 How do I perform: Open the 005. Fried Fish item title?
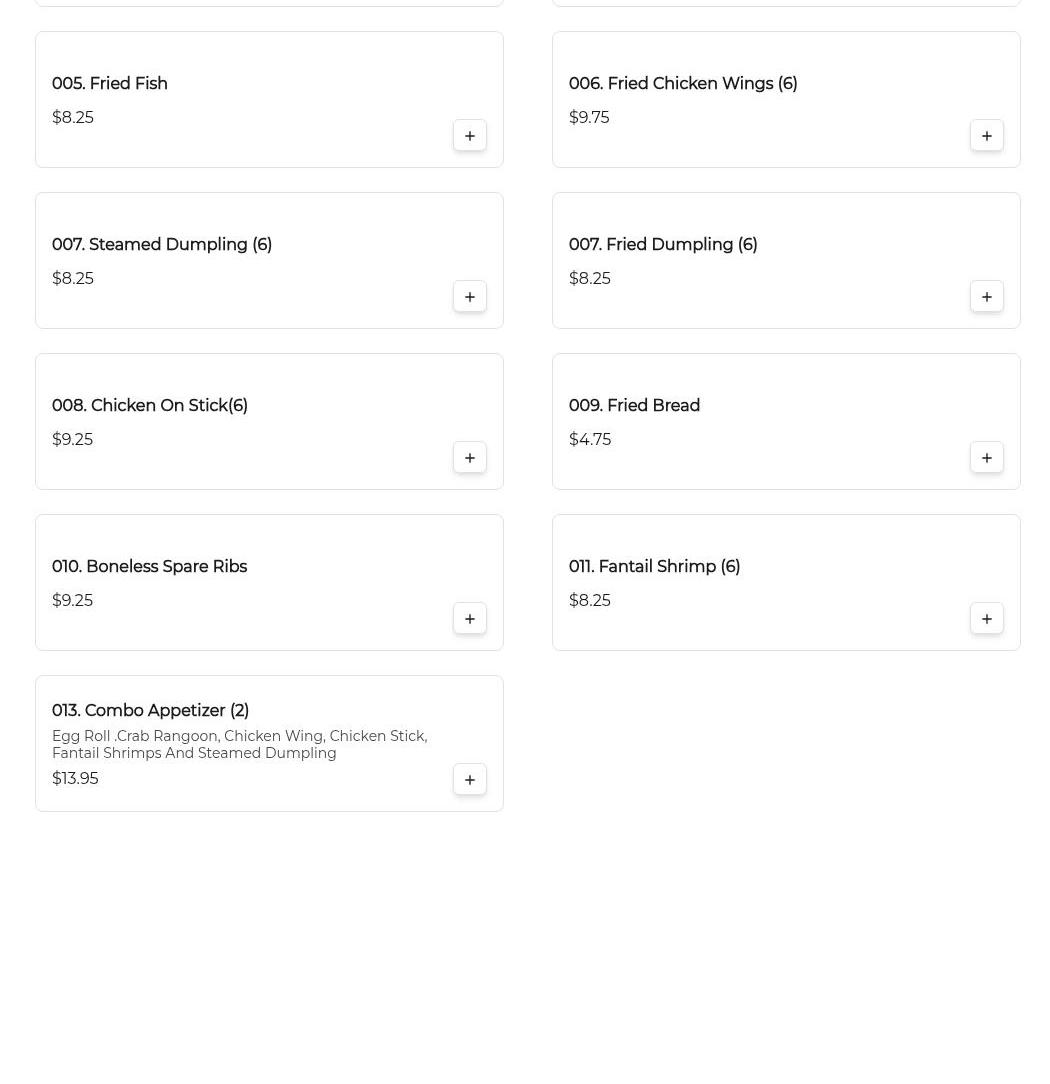(x=110, y=83)
